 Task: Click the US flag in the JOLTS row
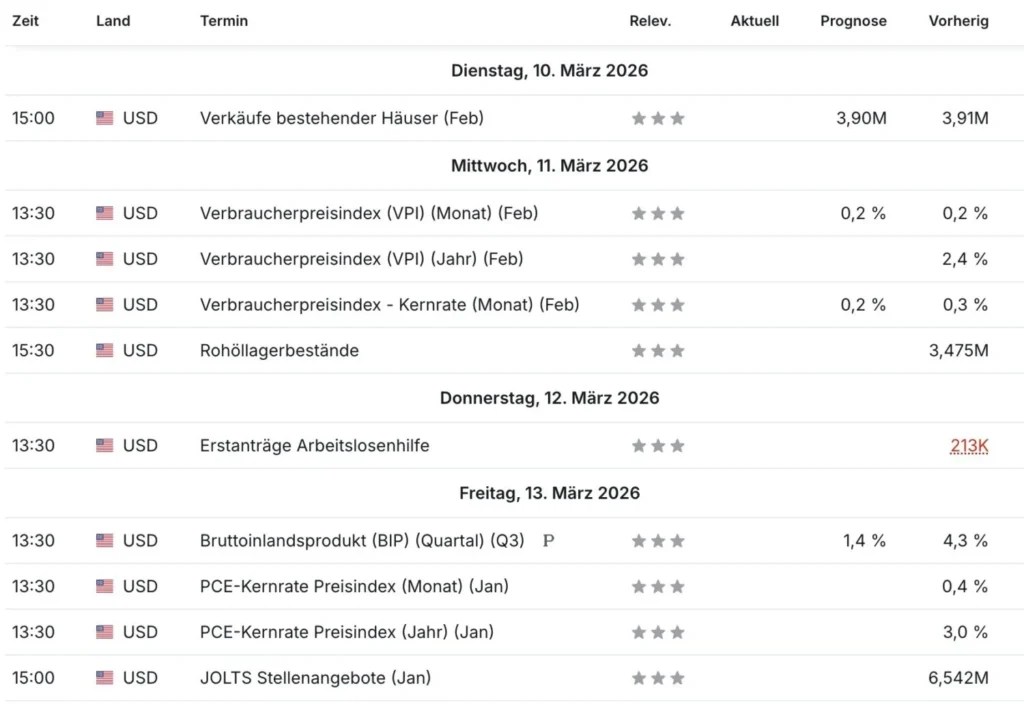click(104, 678)
